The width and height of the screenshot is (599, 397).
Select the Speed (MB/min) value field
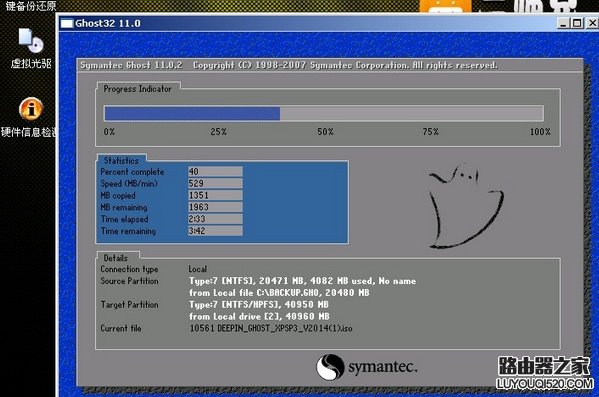(215, 183)
